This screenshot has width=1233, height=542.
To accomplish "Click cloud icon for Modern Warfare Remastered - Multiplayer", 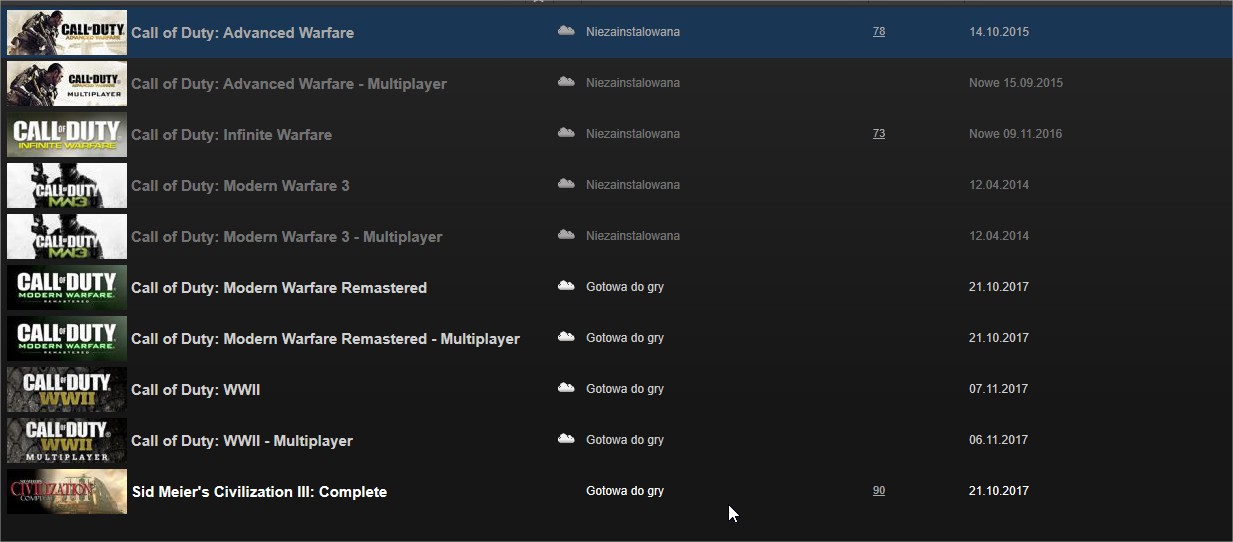I will coord(566,337).
